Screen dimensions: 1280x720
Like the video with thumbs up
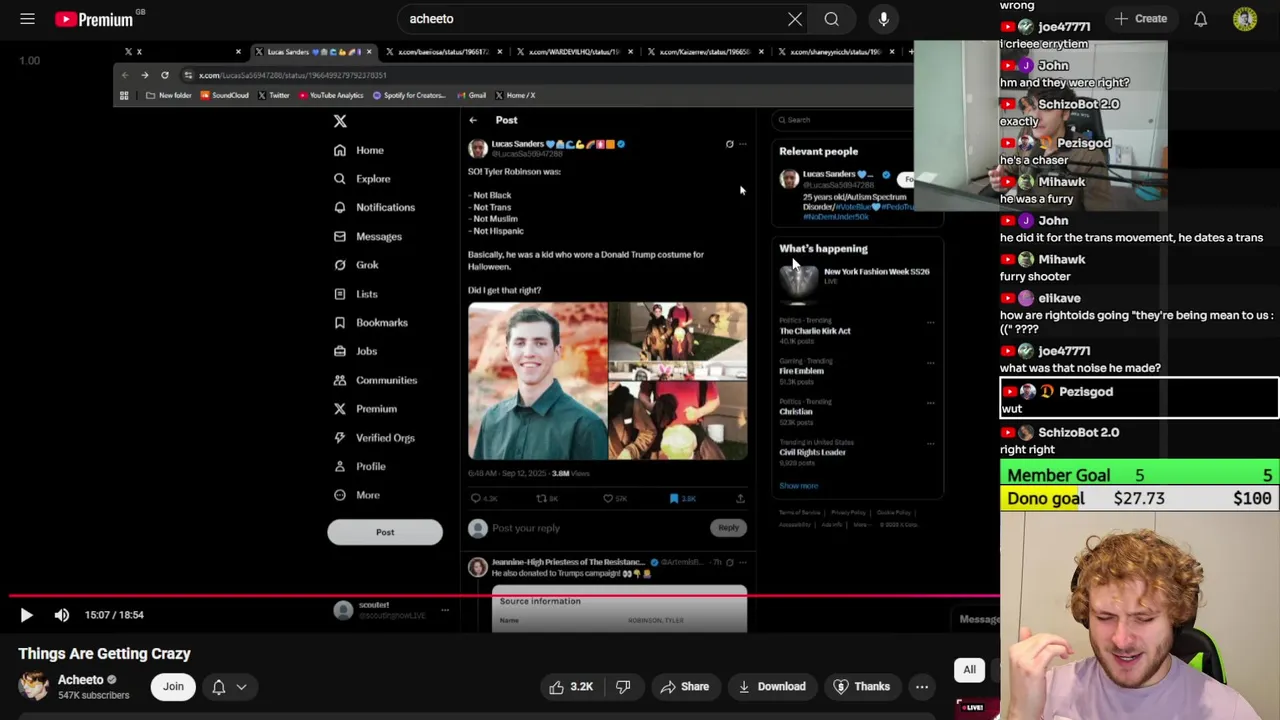pos(571,687)
